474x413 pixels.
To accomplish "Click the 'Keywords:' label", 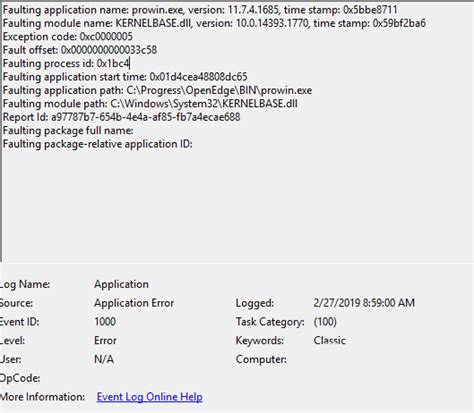I will (x=260, y=341).
